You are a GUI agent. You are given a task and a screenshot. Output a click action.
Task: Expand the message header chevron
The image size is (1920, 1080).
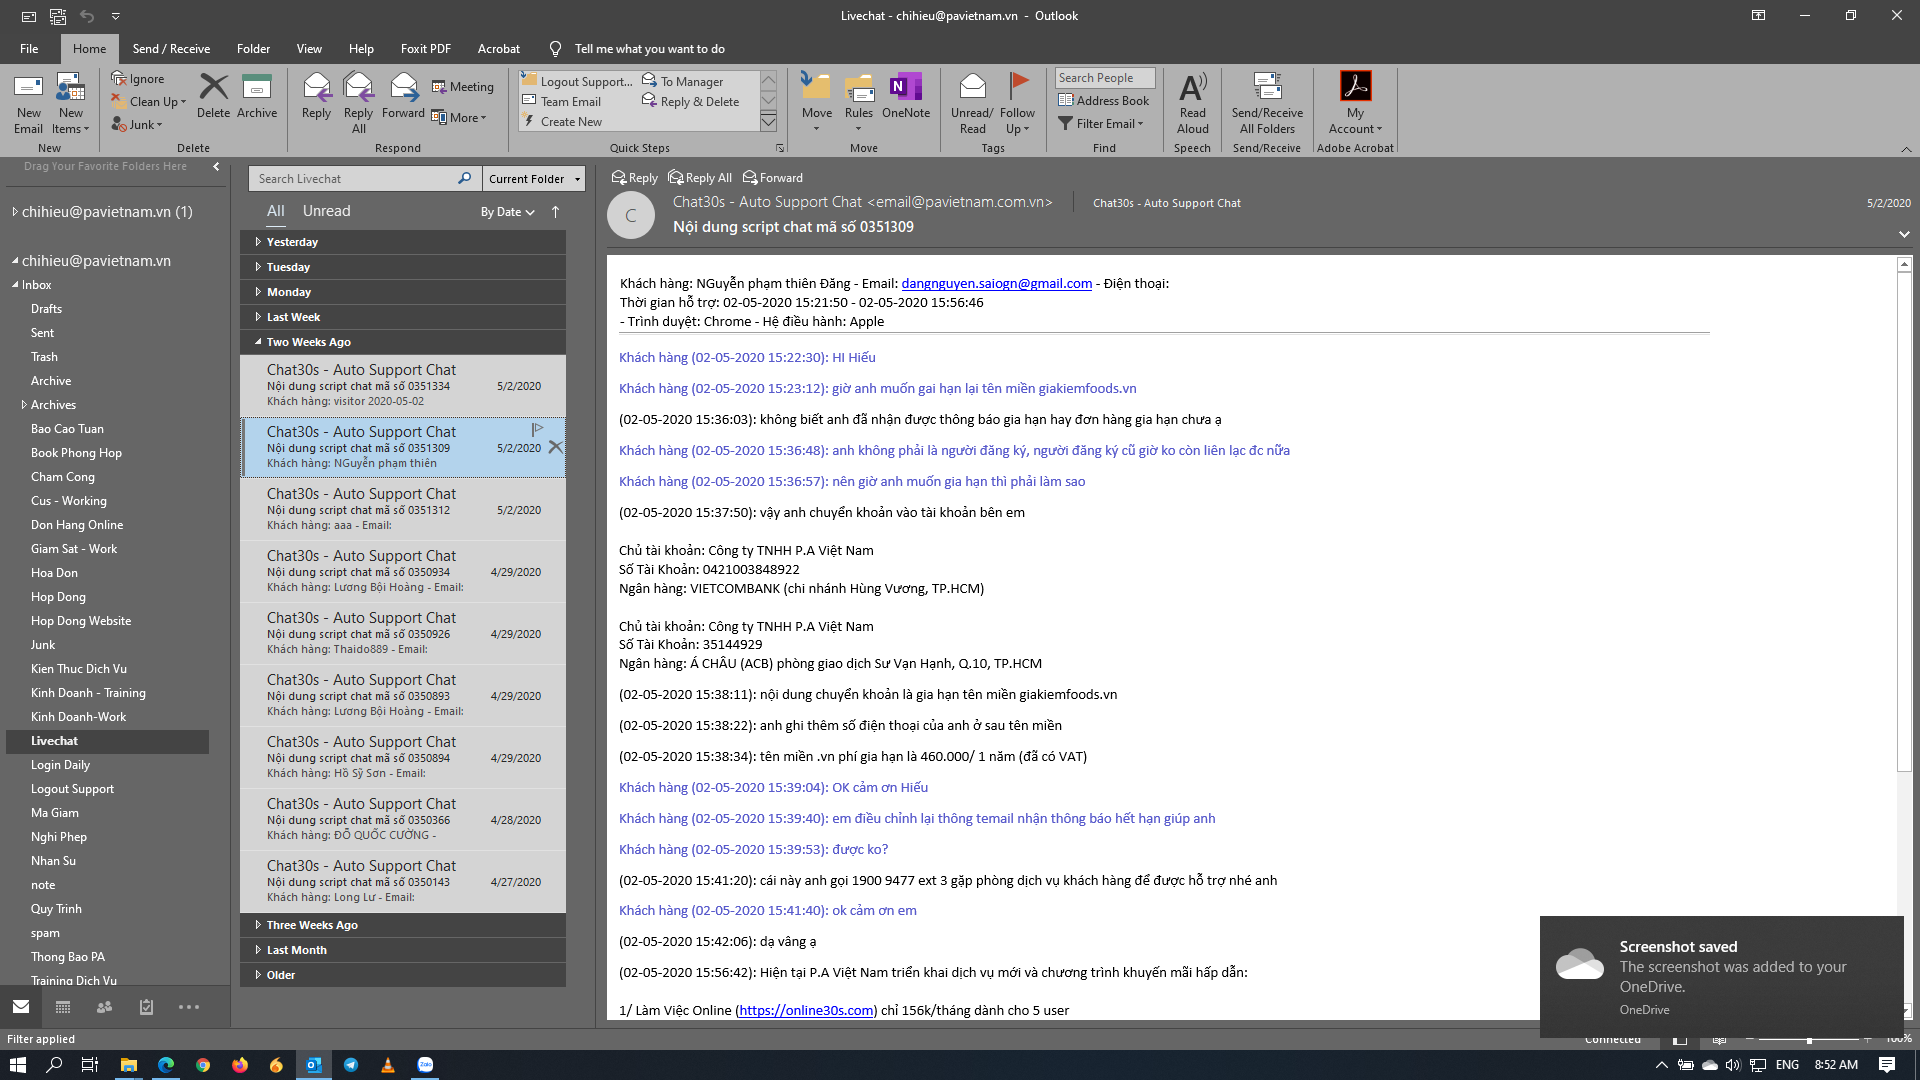pos(1904,234)
